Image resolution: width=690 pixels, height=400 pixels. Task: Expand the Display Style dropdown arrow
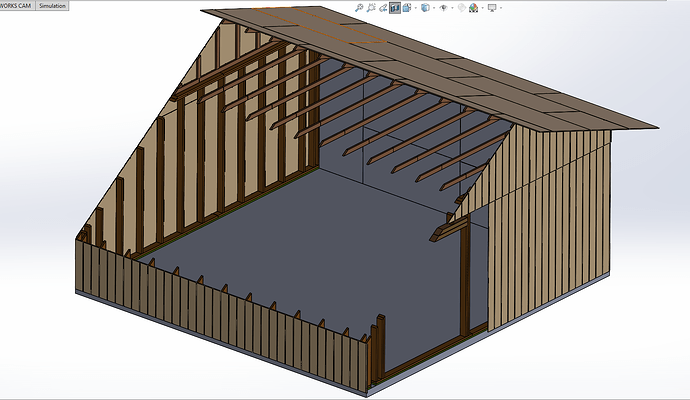pos(434,8)
